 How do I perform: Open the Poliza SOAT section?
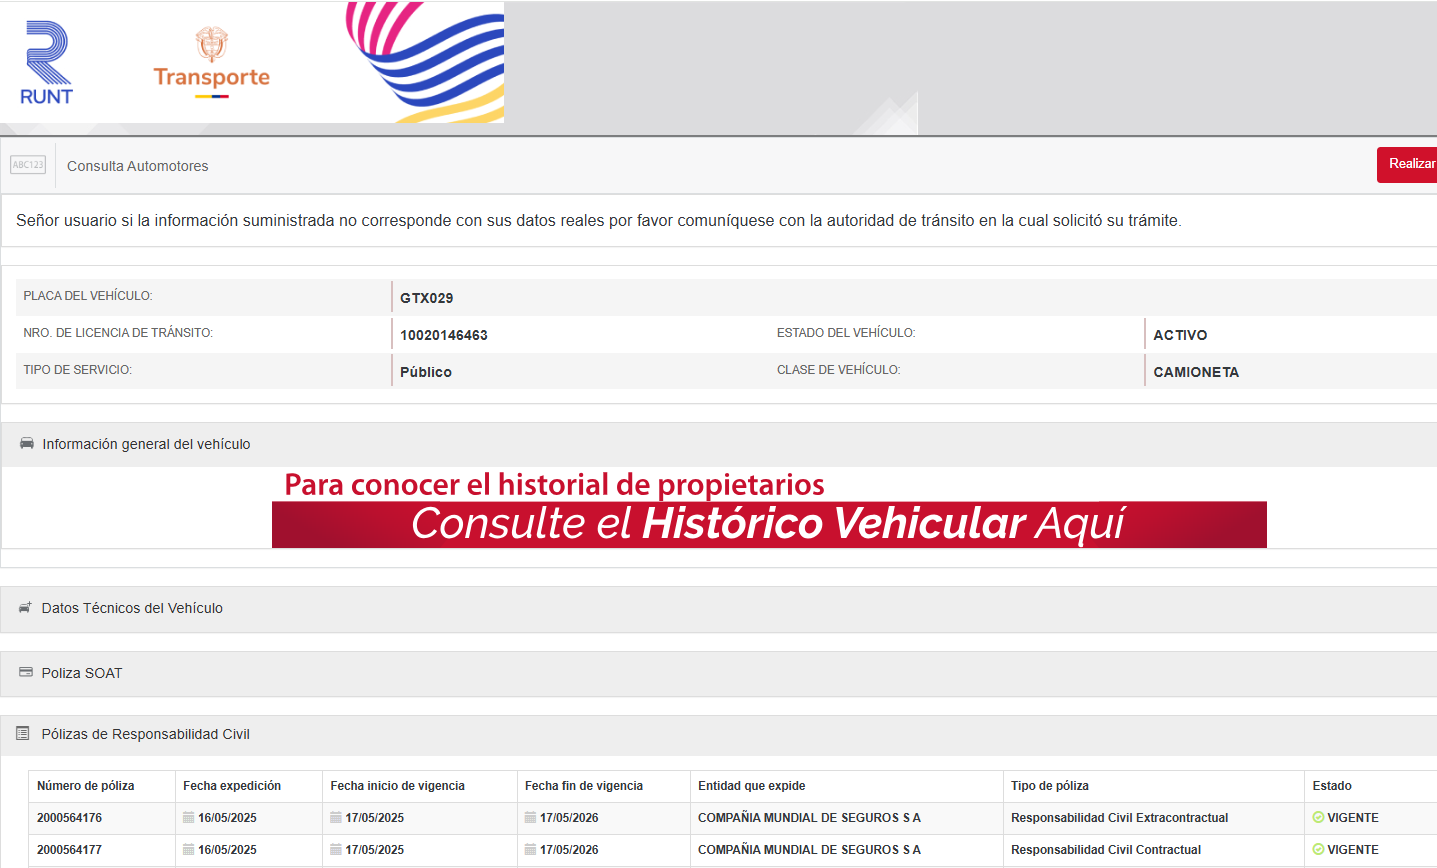[82, 673]
